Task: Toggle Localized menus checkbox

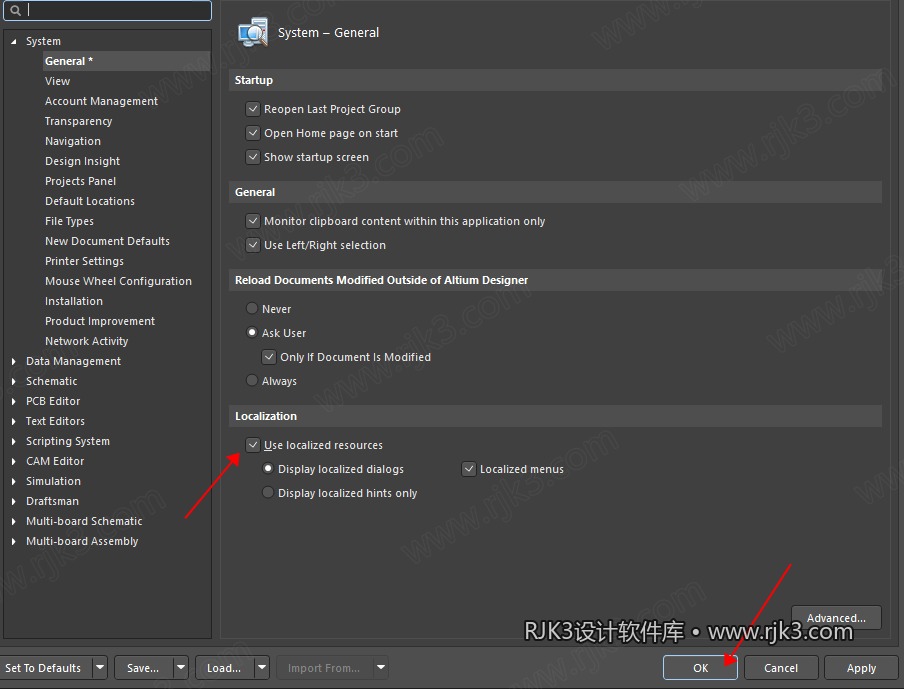Action: [x=469, y=469]
